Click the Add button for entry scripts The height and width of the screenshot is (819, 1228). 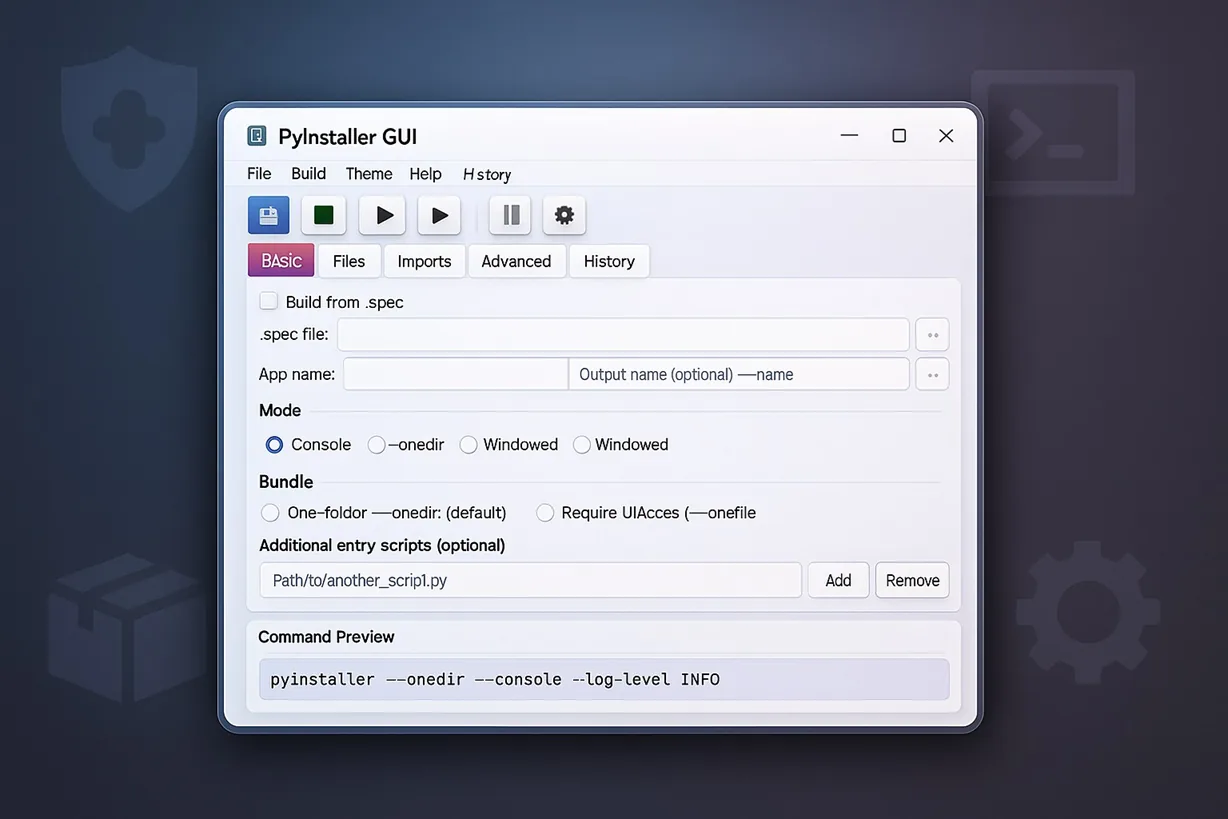click(x=838, y=580)
